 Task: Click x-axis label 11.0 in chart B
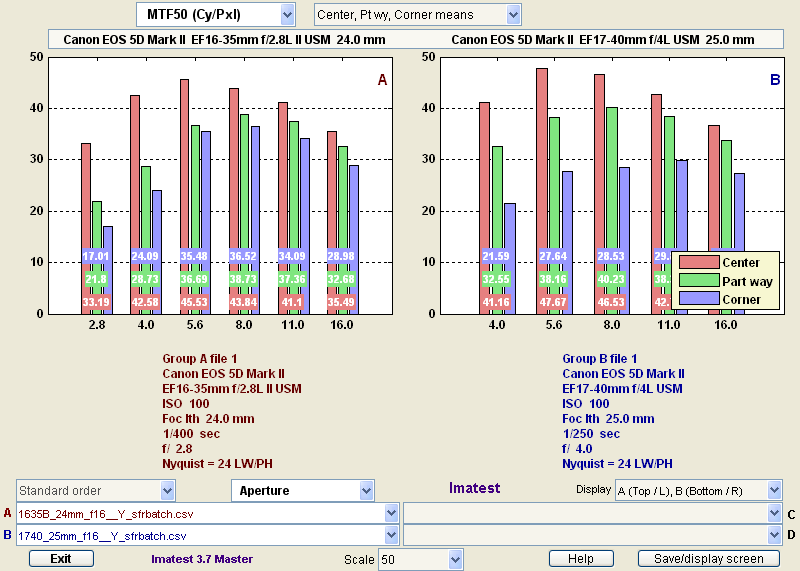click(x=668, y=325)
